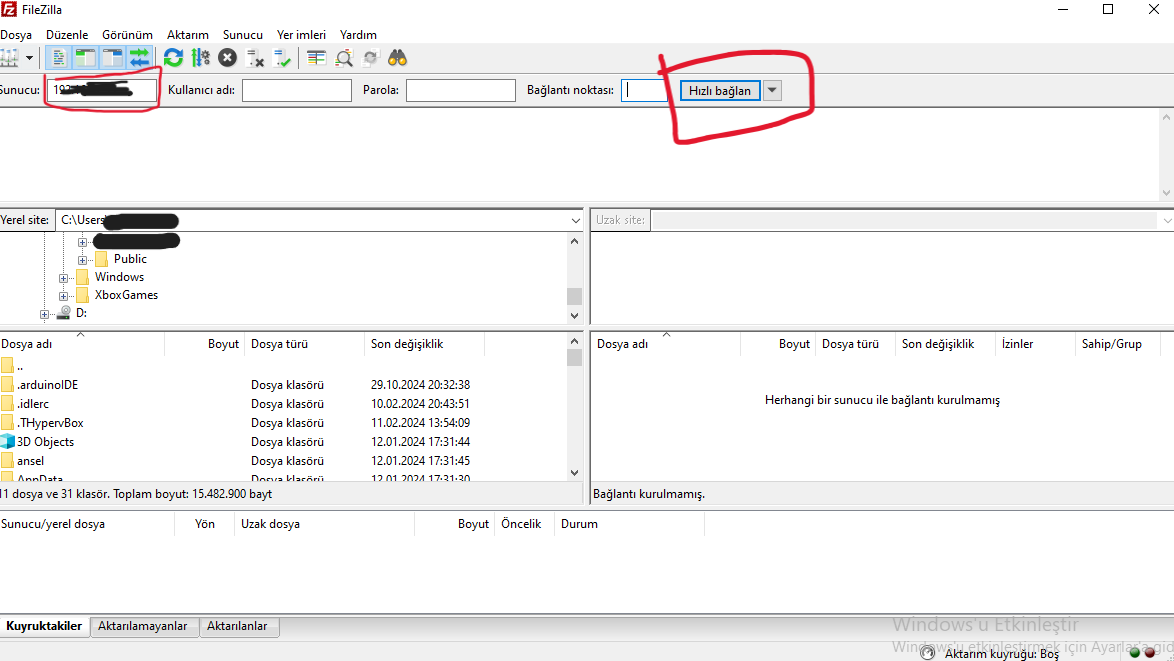This screenshot has width=1174, height=661.
Task: Sort remote files by İzinler column
Action: pos(1035,344)
